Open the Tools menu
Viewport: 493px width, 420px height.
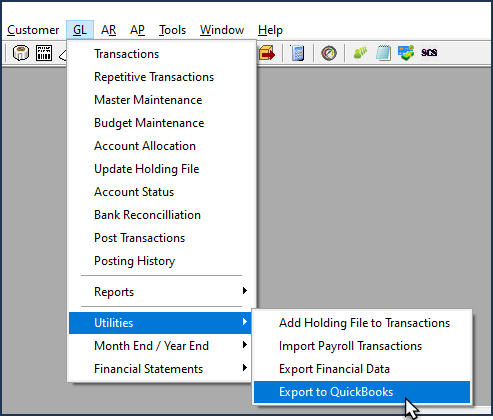(x=172, y=30)
